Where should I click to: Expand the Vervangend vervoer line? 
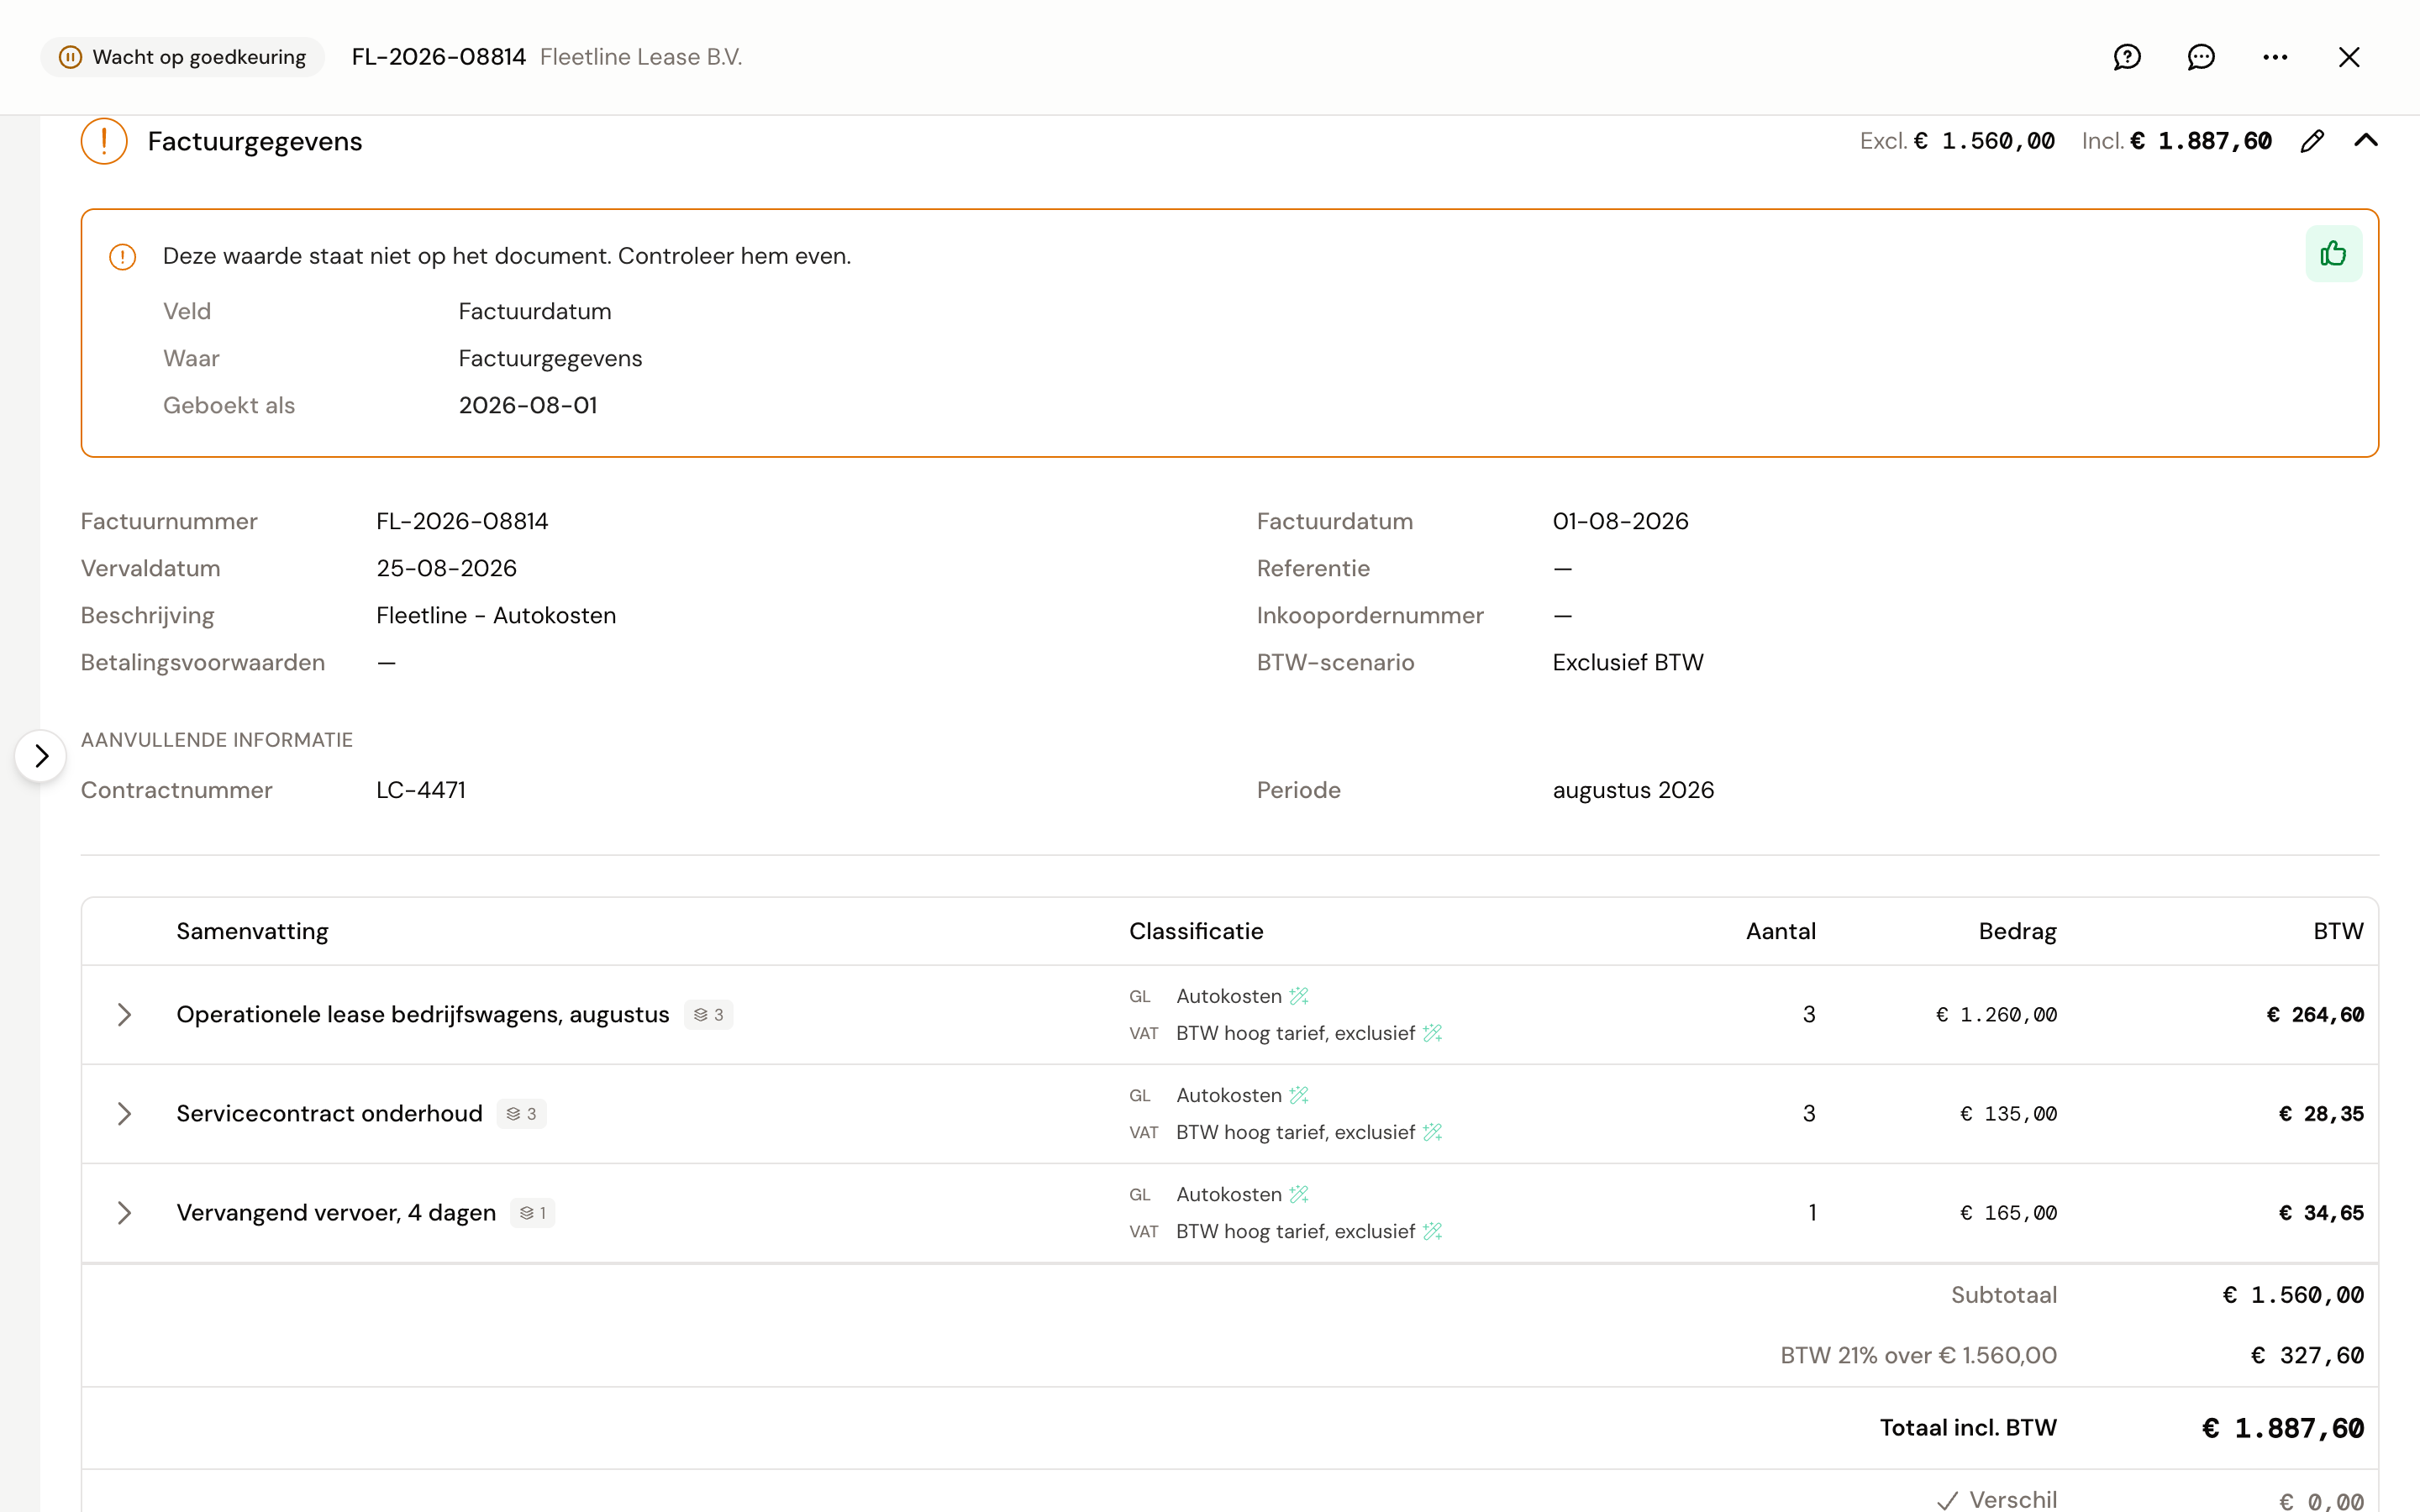[x=124, y=1213]
